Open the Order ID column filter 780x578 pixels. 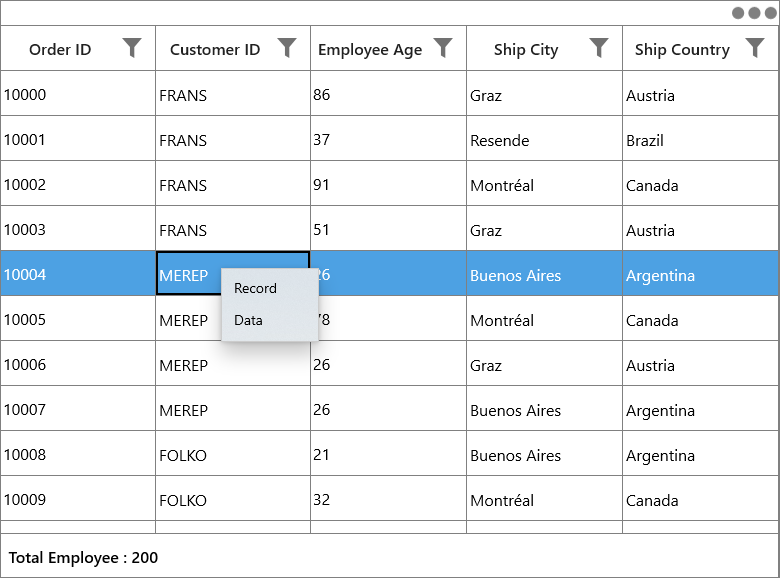click(x=132, y=48)
